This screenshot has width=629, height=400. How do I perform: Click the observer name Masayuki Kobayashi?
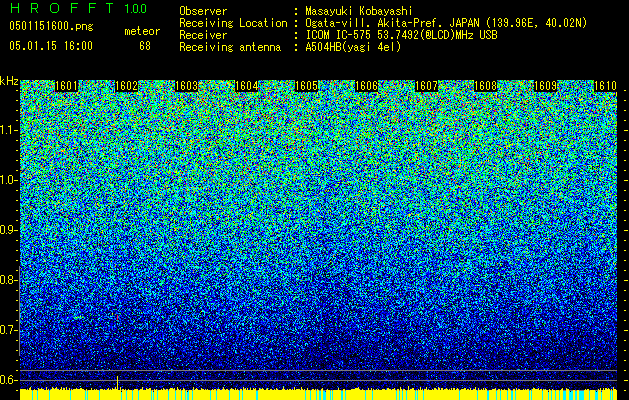pyautogui.click(x=358, y=11)
